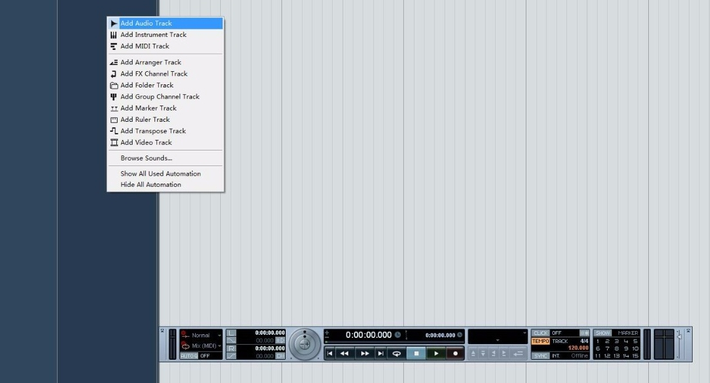
Task: Click the arranger first repeat button
Action: point(494,353)
